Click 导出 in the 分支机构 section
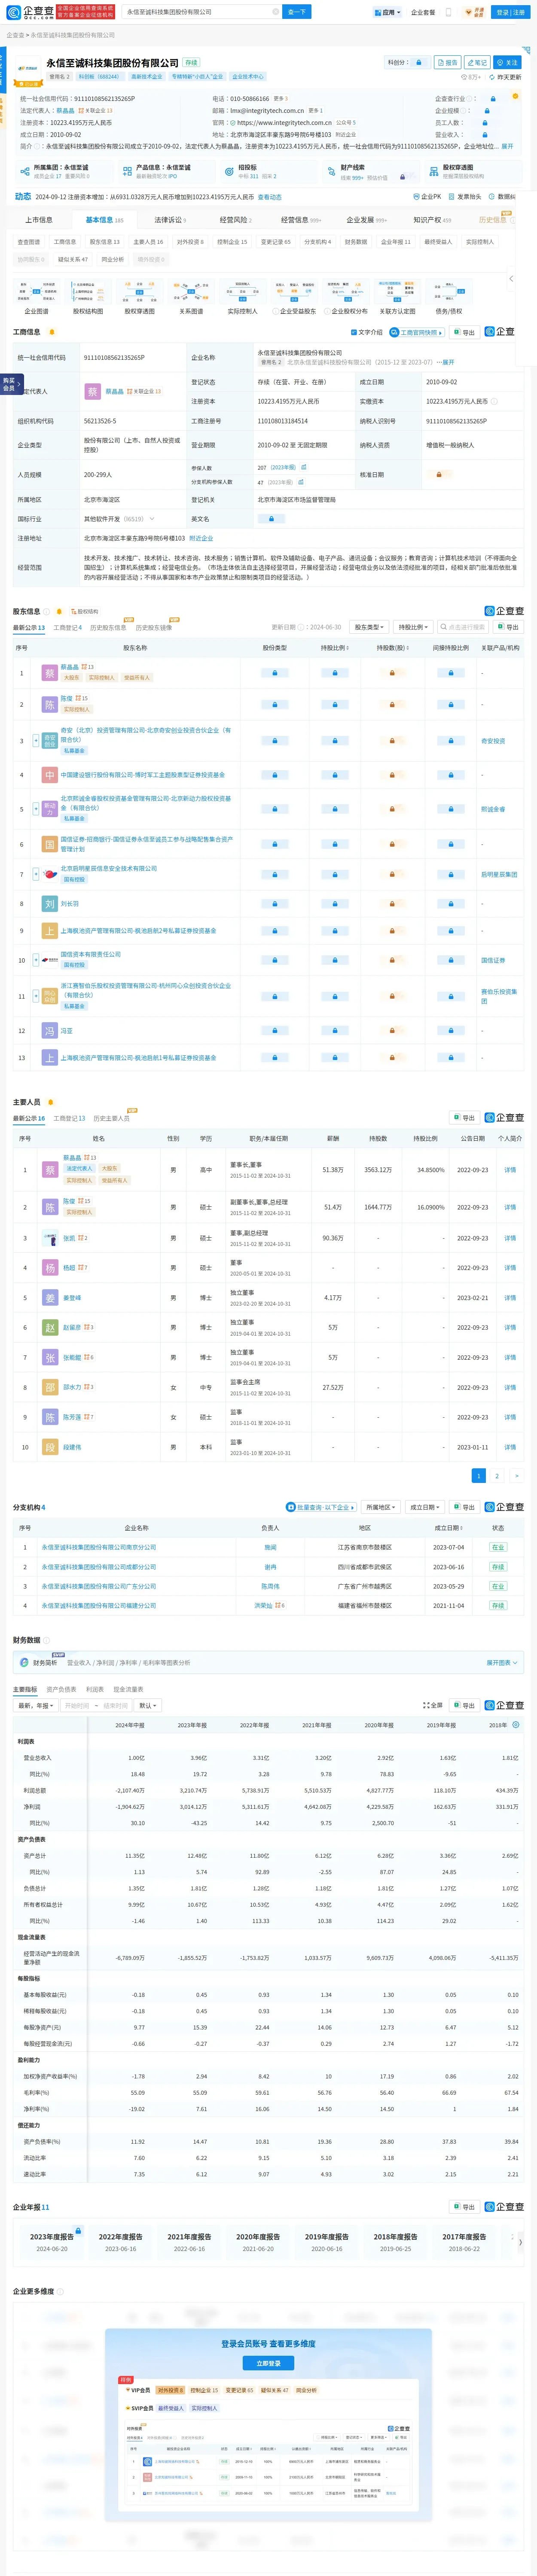Viewport: 537px width, 2576px height. [x=465, y=1507]
